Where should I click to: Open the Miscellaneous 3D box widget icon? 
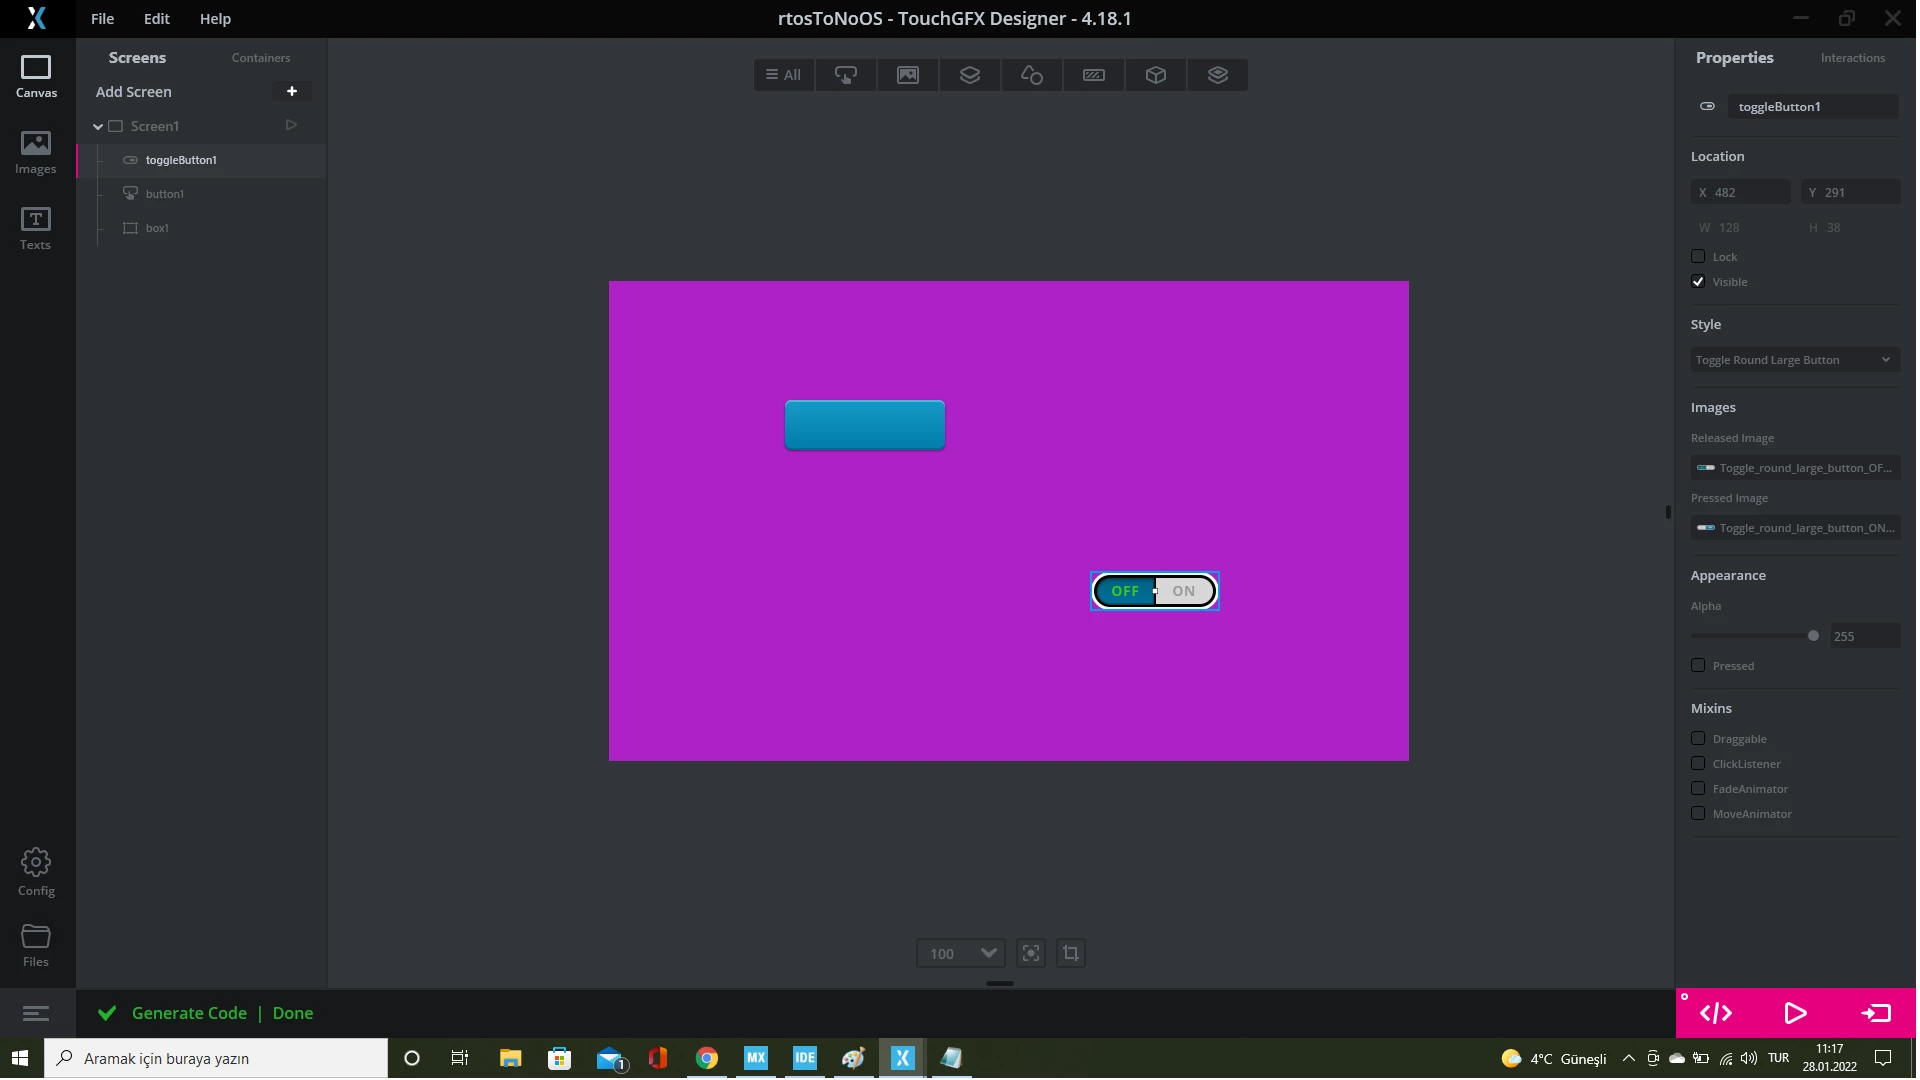(1156, 75)
